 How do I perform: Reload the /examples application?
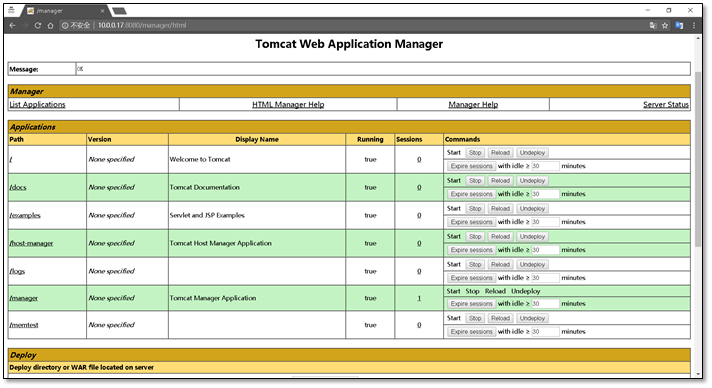pos(500,209)
